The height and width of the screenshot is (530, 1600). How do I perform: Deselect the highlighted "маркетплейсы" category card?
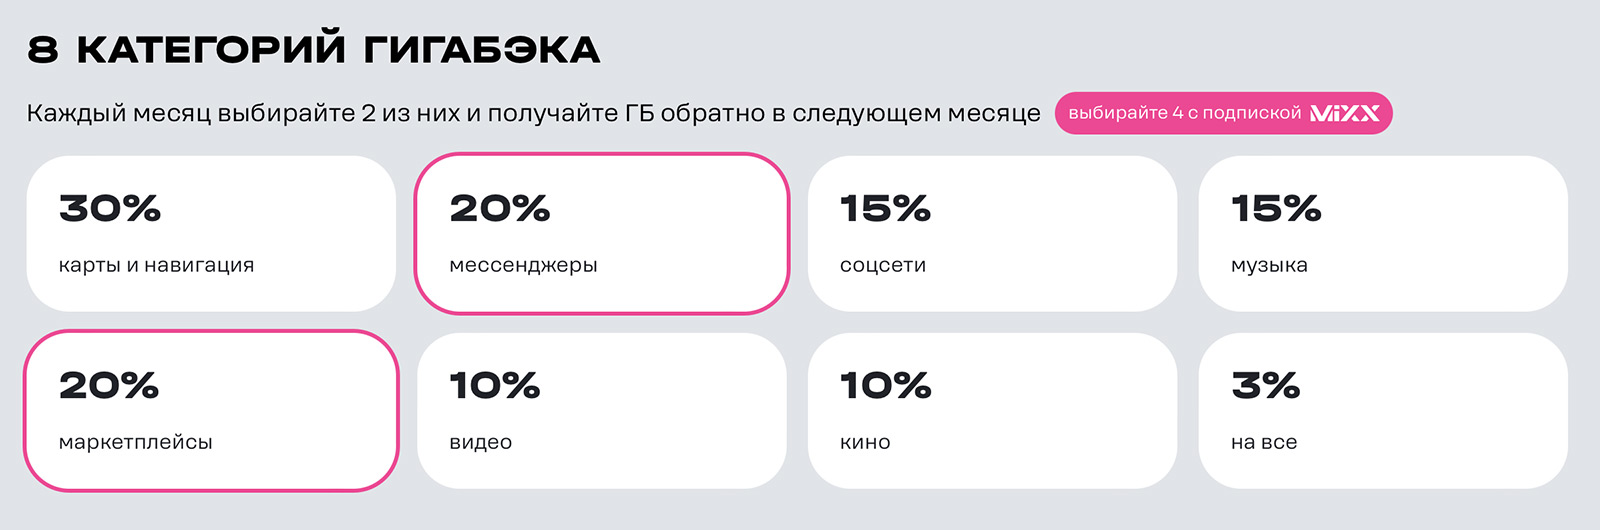point(211,410)
